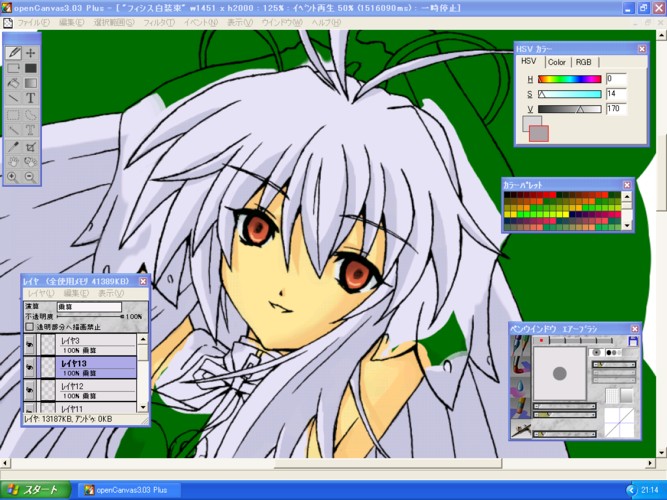Open the ファイル(F) menu
The image size is (667, 500).
(33, 23)
